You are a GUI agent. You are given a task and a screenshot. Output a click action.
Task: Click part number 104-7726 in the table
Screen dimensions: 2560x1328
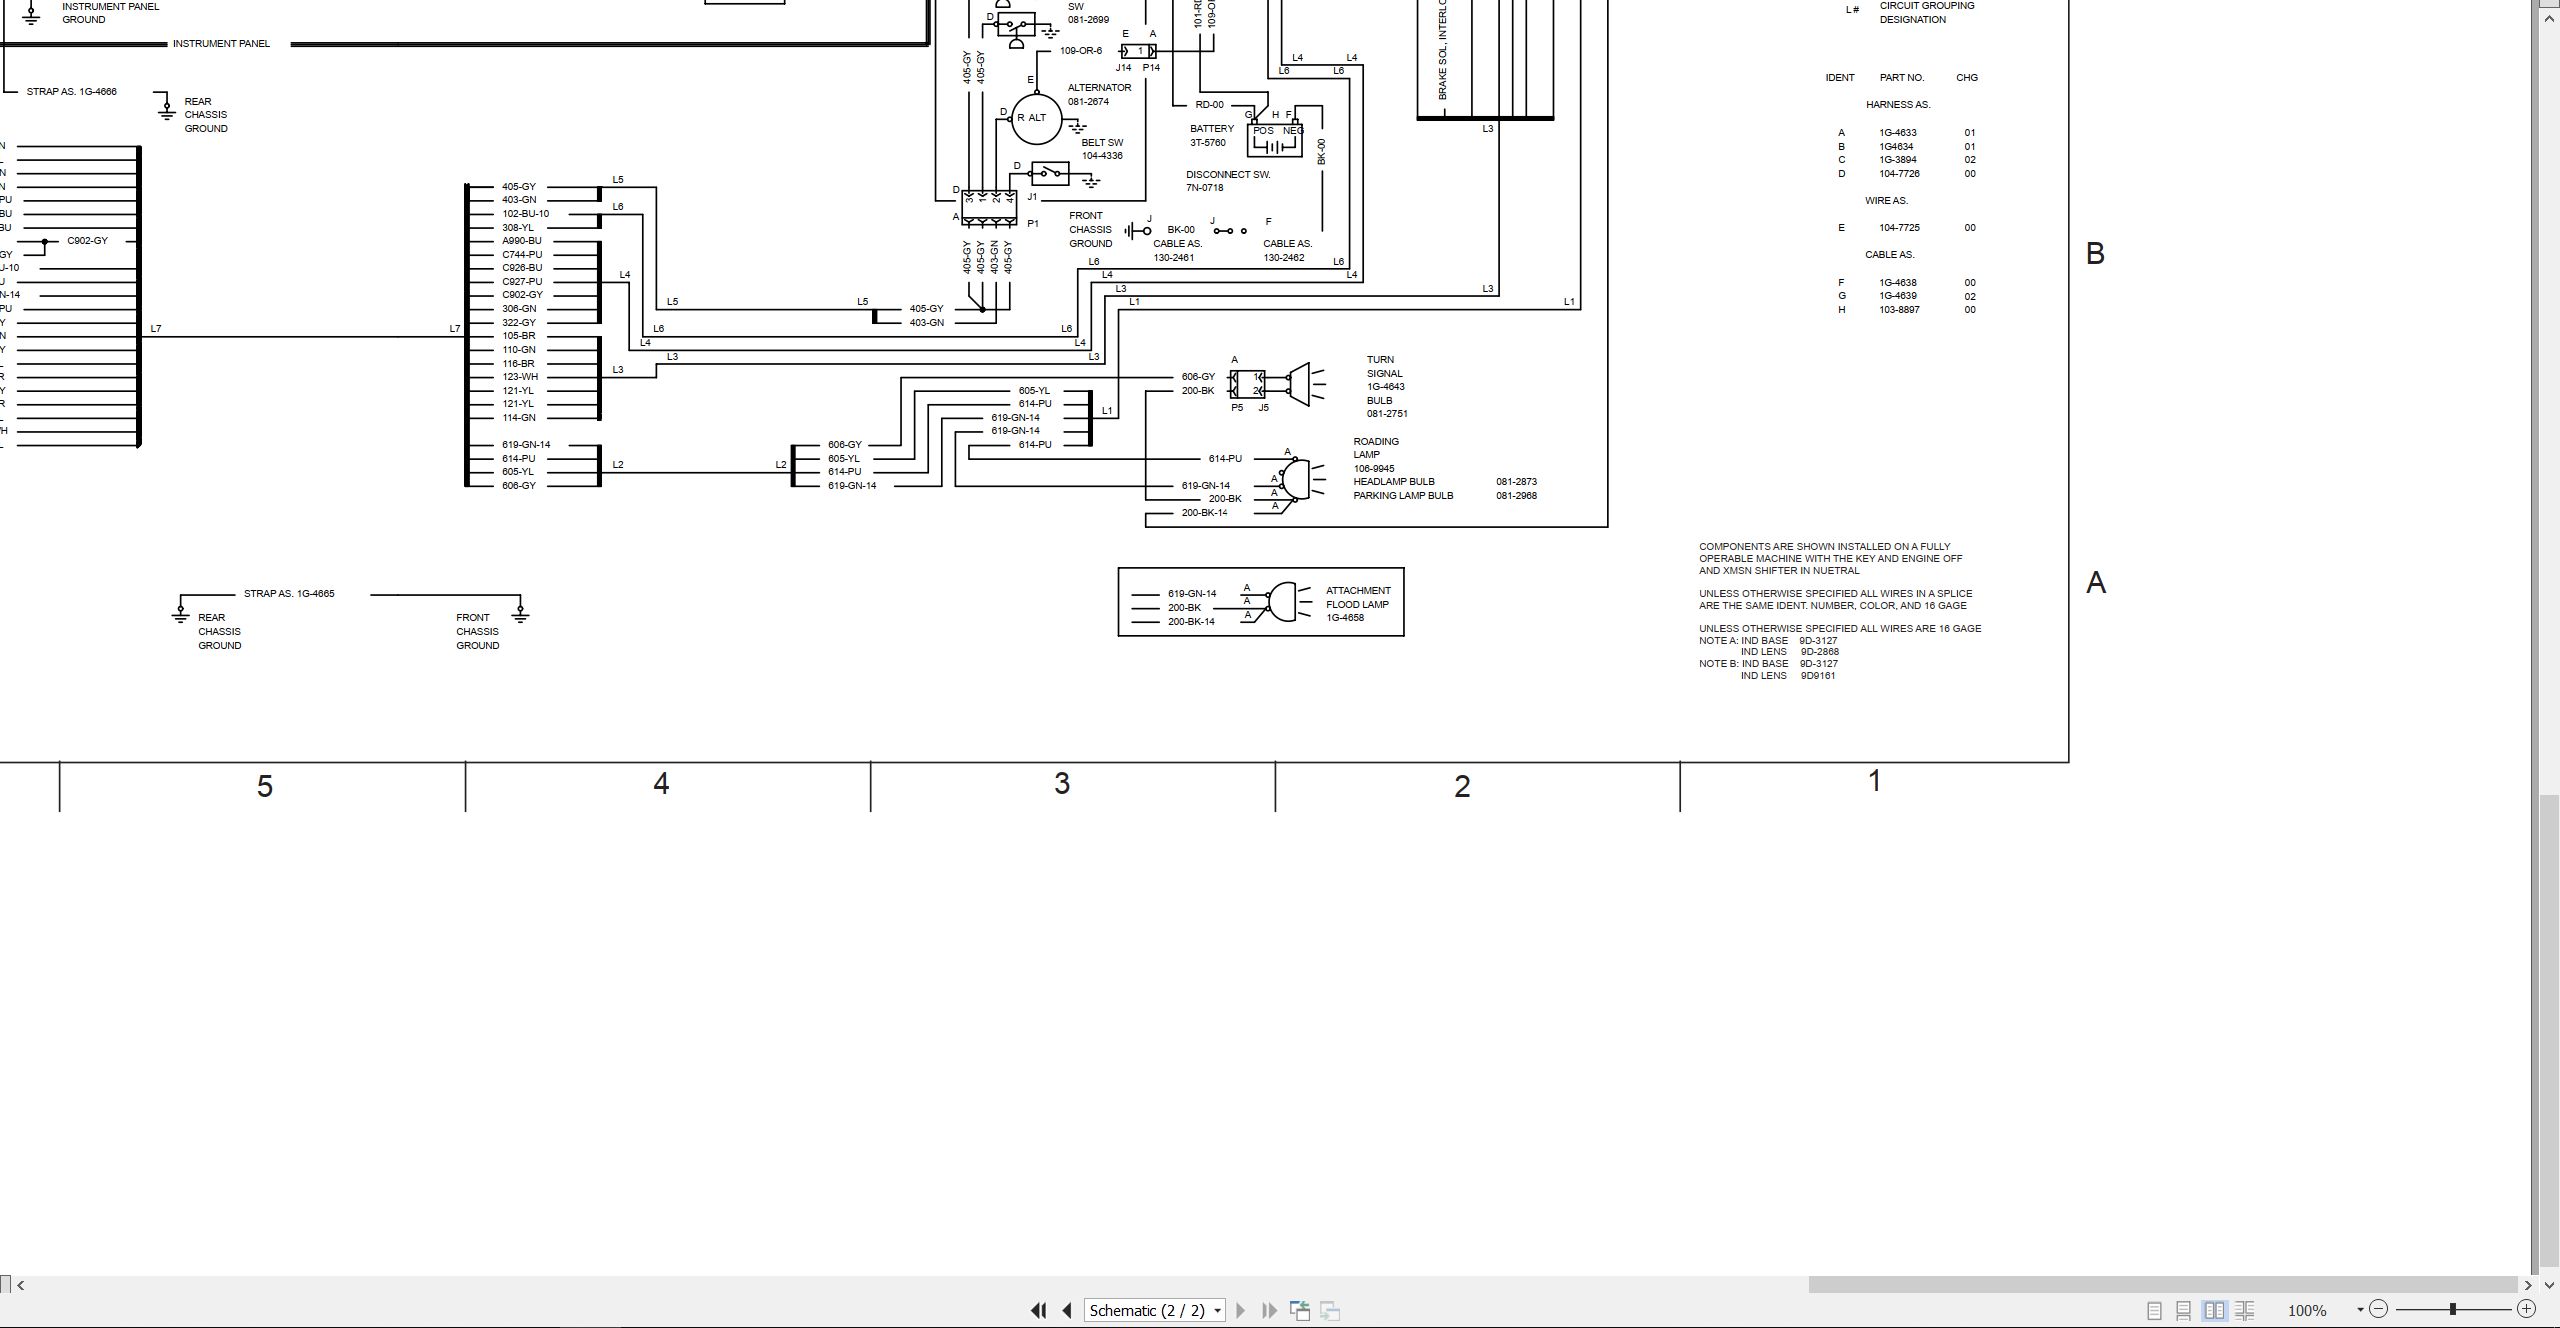tap(1899, 173)
